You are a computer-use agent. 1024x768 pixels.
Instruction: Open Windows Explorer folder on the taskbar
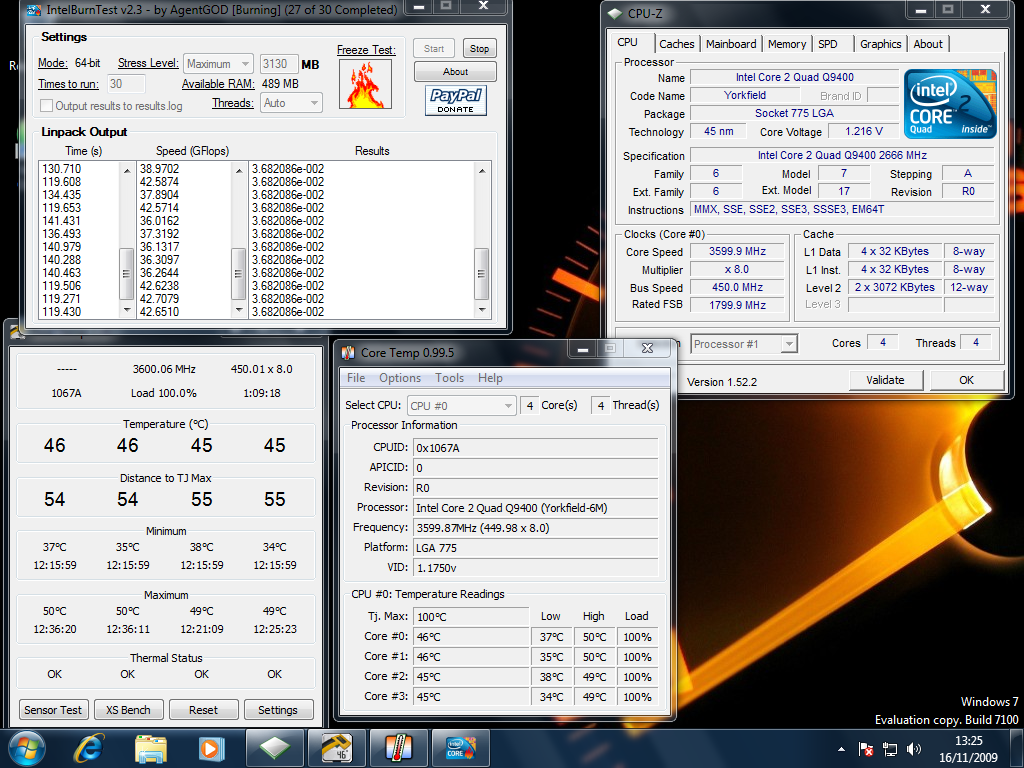(x=150, y=748)
